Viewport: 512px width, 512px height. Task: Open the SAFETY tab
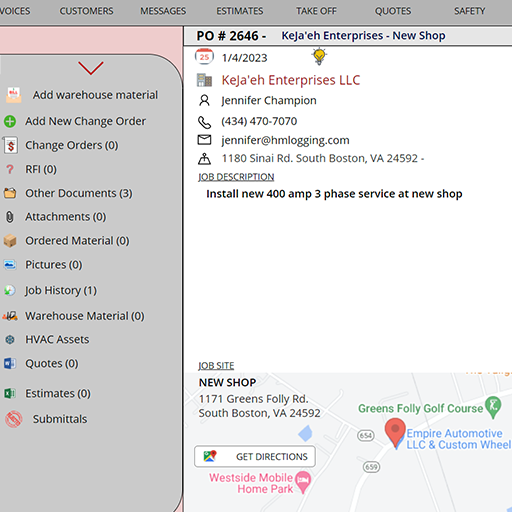tap(469, 11)
